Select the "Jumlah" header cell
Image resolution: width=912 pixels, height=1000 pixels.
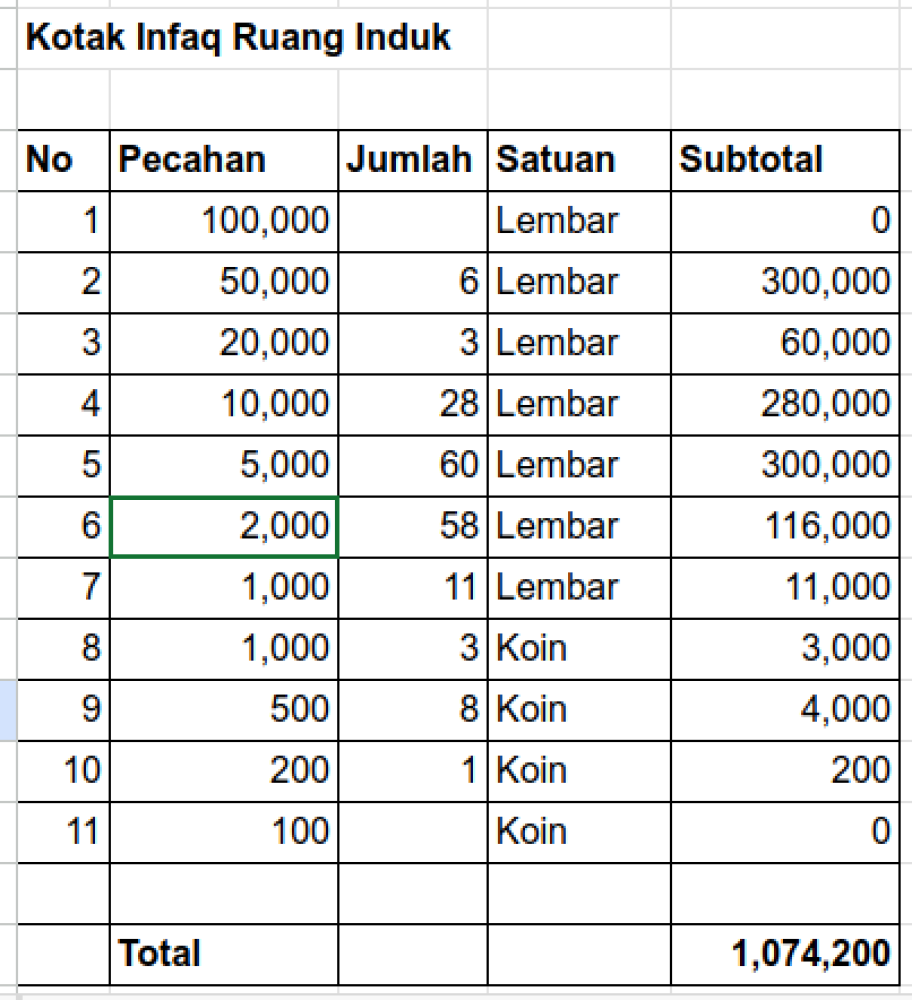(410, 160)
